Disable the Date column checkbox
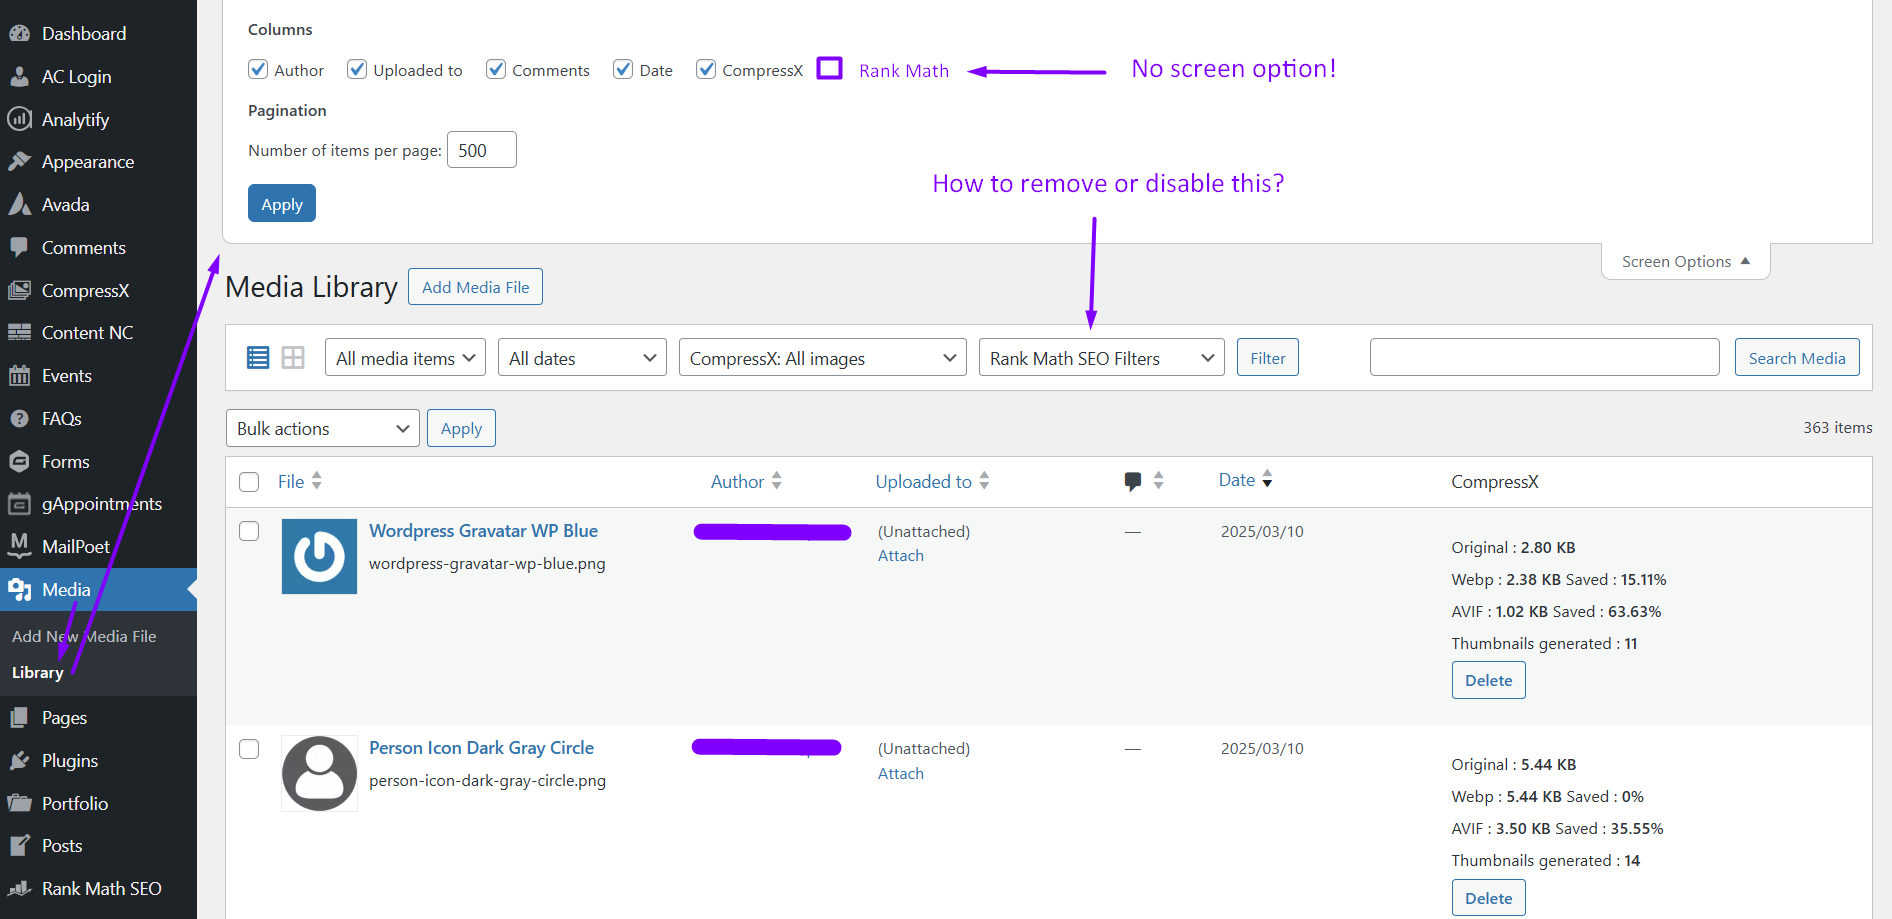Screen dimensions: 1892x919 623,69
